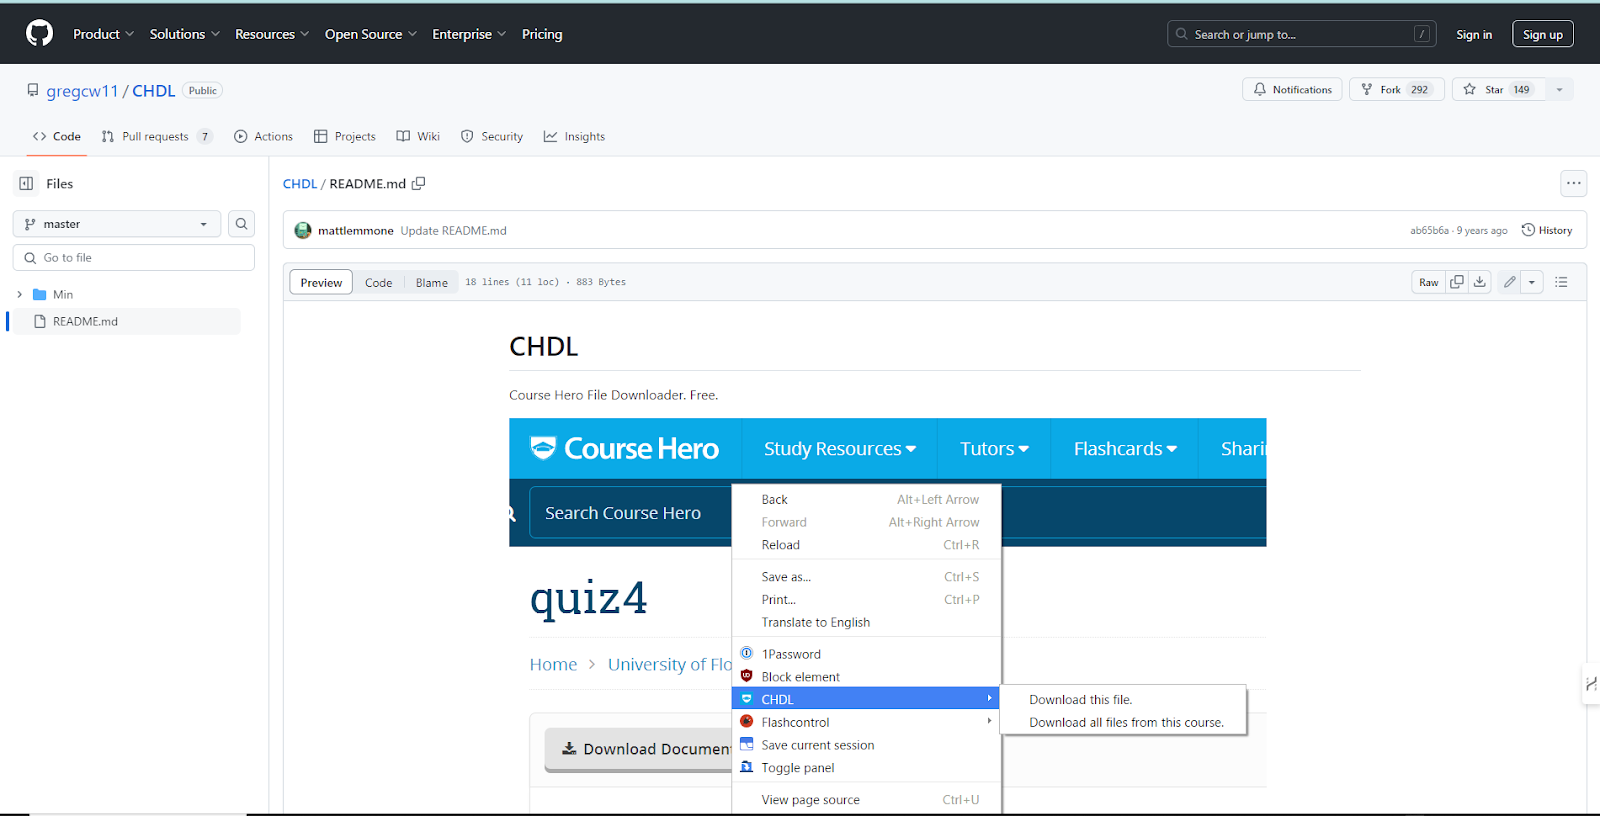Open more edit options dropdown
1600x816 pixels.
tap(1532, 282)
